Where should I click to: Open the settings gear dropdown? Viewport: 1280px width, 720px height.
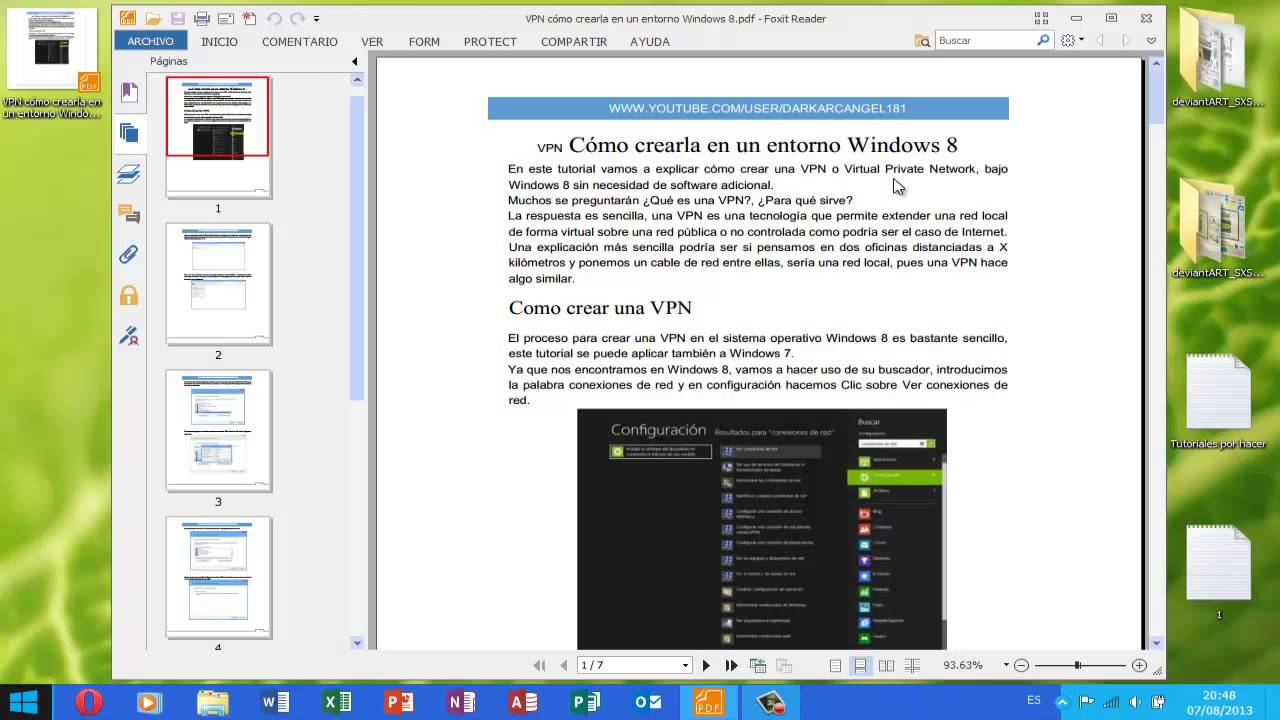(x=1072, y=40)
